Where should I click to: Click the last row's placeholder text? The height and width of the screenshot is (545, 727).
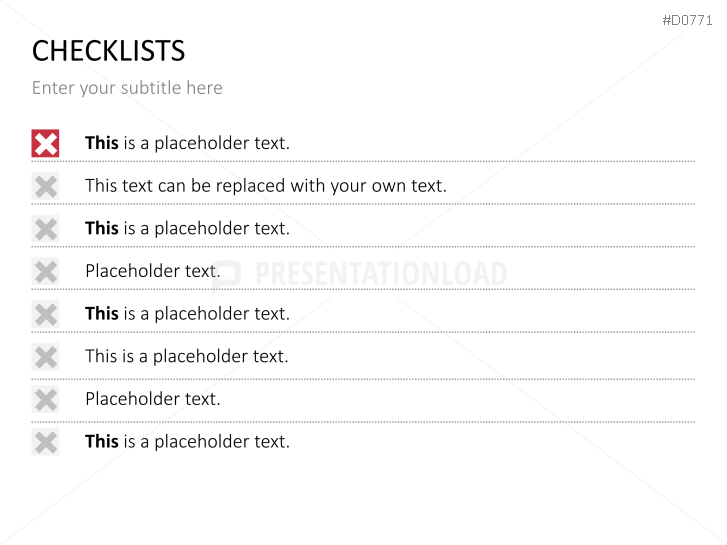point(187,442)
